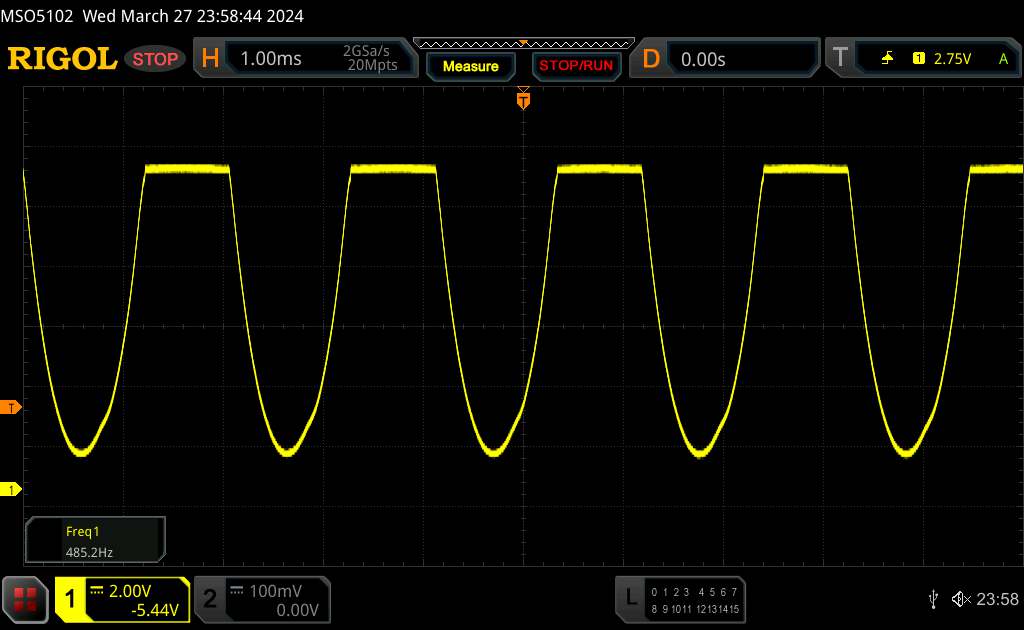Image resolution: width=1024 pixels, height=630 pixels.
Task: Toggle channel 1 with its yellow label
Action: point(72,599)
